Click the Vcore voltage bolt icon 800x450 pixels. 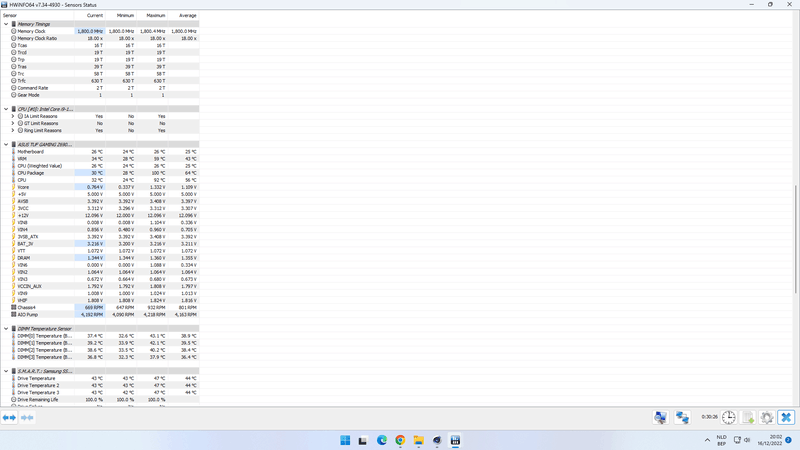click(x=14, y=187)
